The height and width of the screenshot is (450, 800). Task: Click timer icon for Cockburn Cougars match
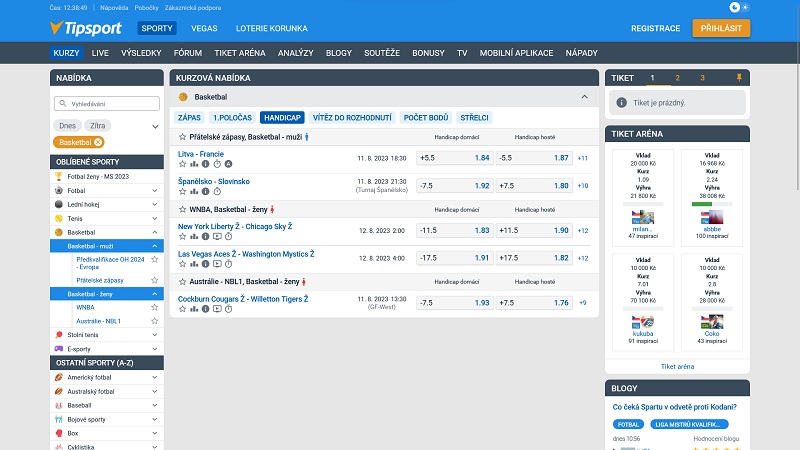coord(229,309)
